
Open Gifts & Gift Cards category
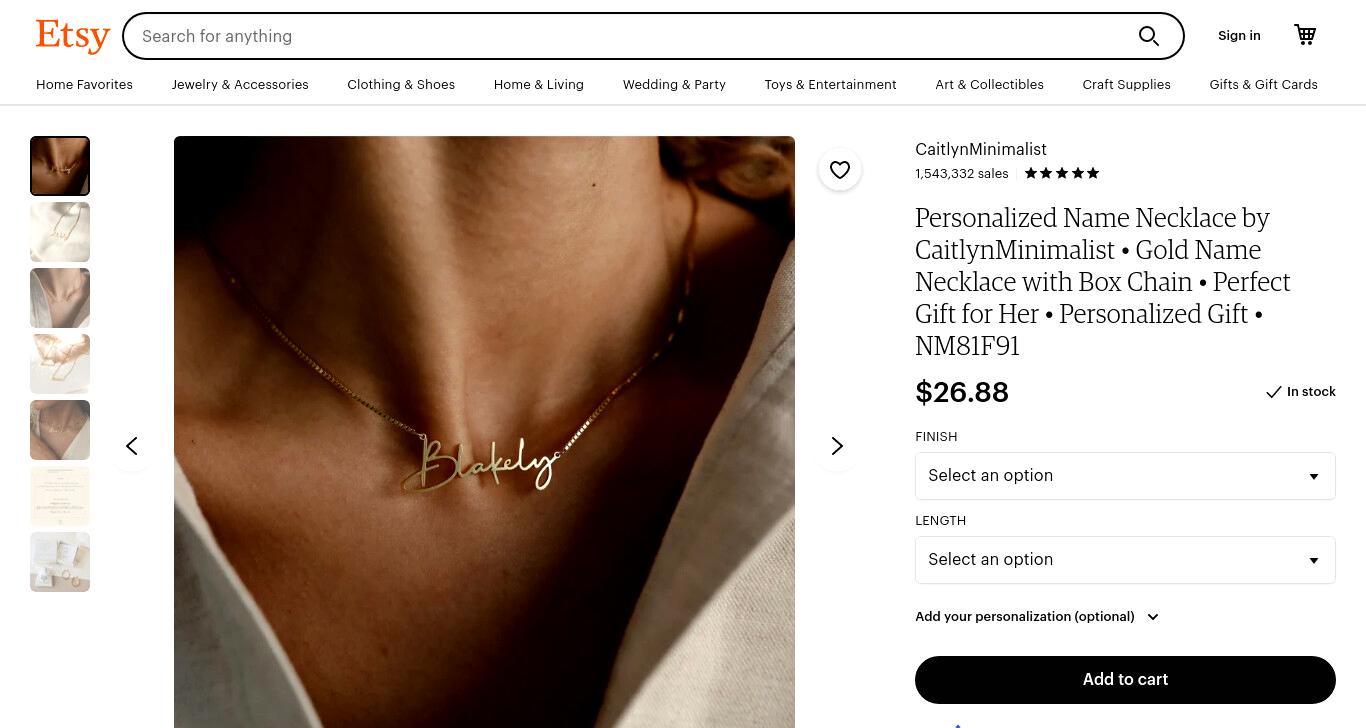pyautogui.click(x=1263, y=85)
